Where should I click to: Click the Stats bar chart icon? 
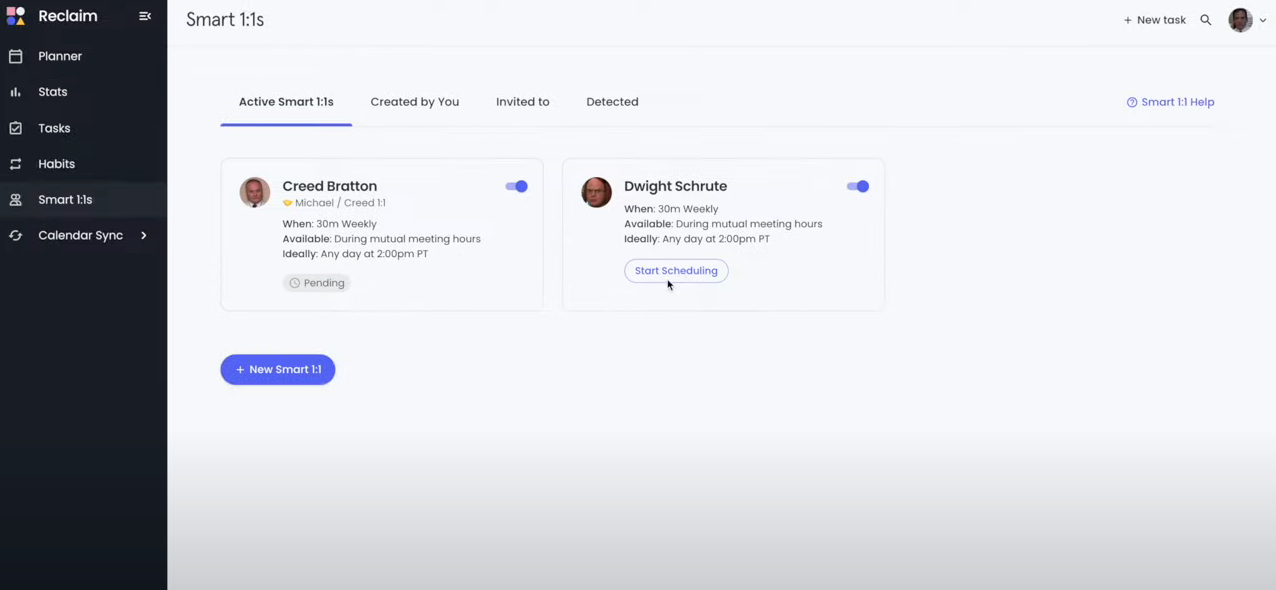(15, 92)
